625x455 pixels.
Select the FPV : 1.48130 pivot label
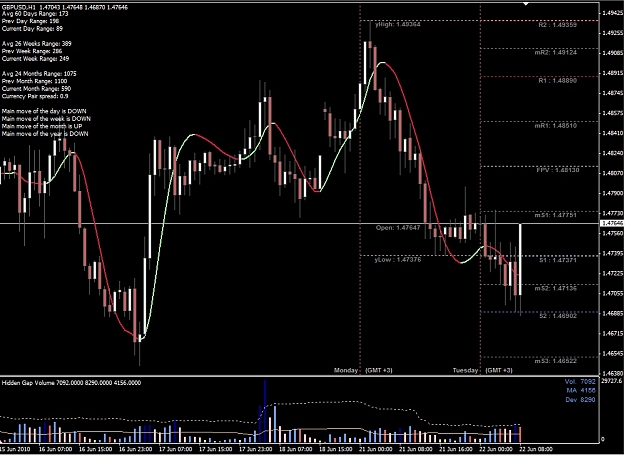point(556,170)
